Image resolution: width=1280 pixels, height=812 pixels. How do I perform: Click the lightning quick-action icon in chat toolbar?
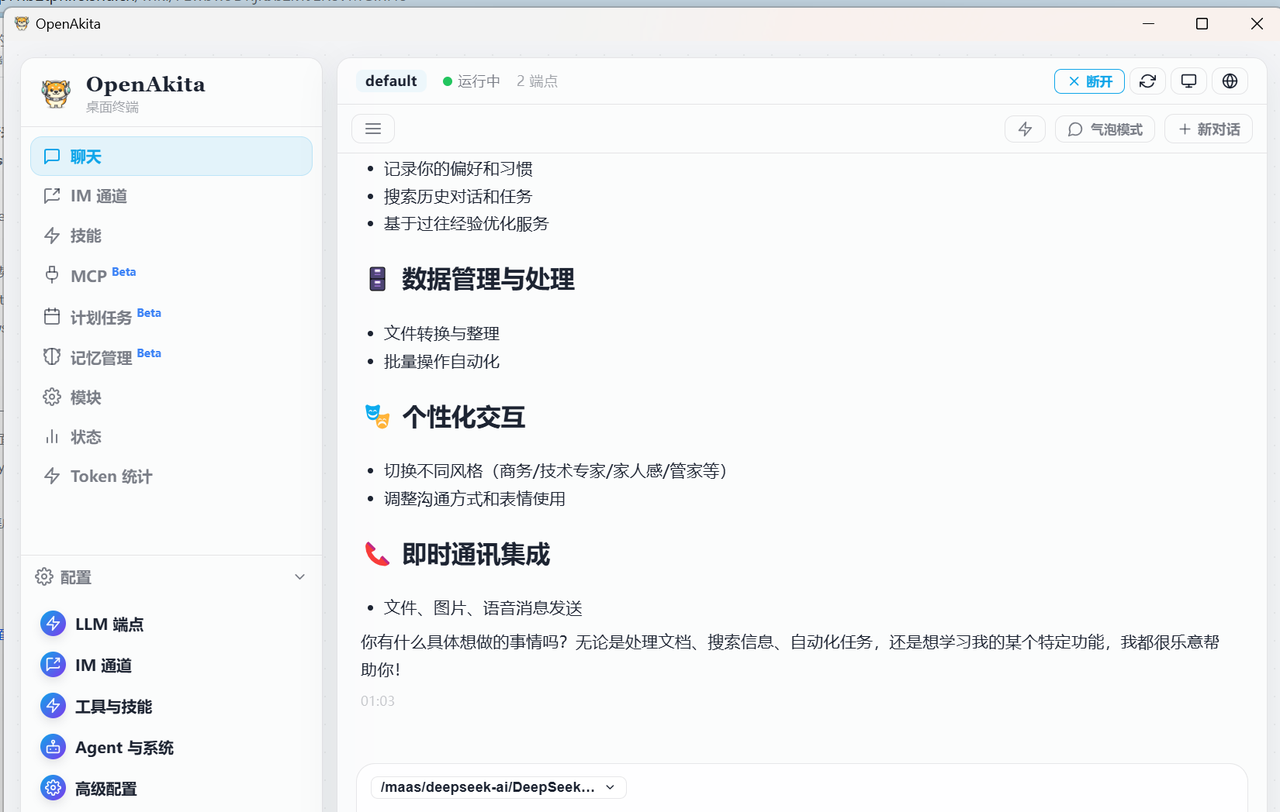[x=1025, y=129]
